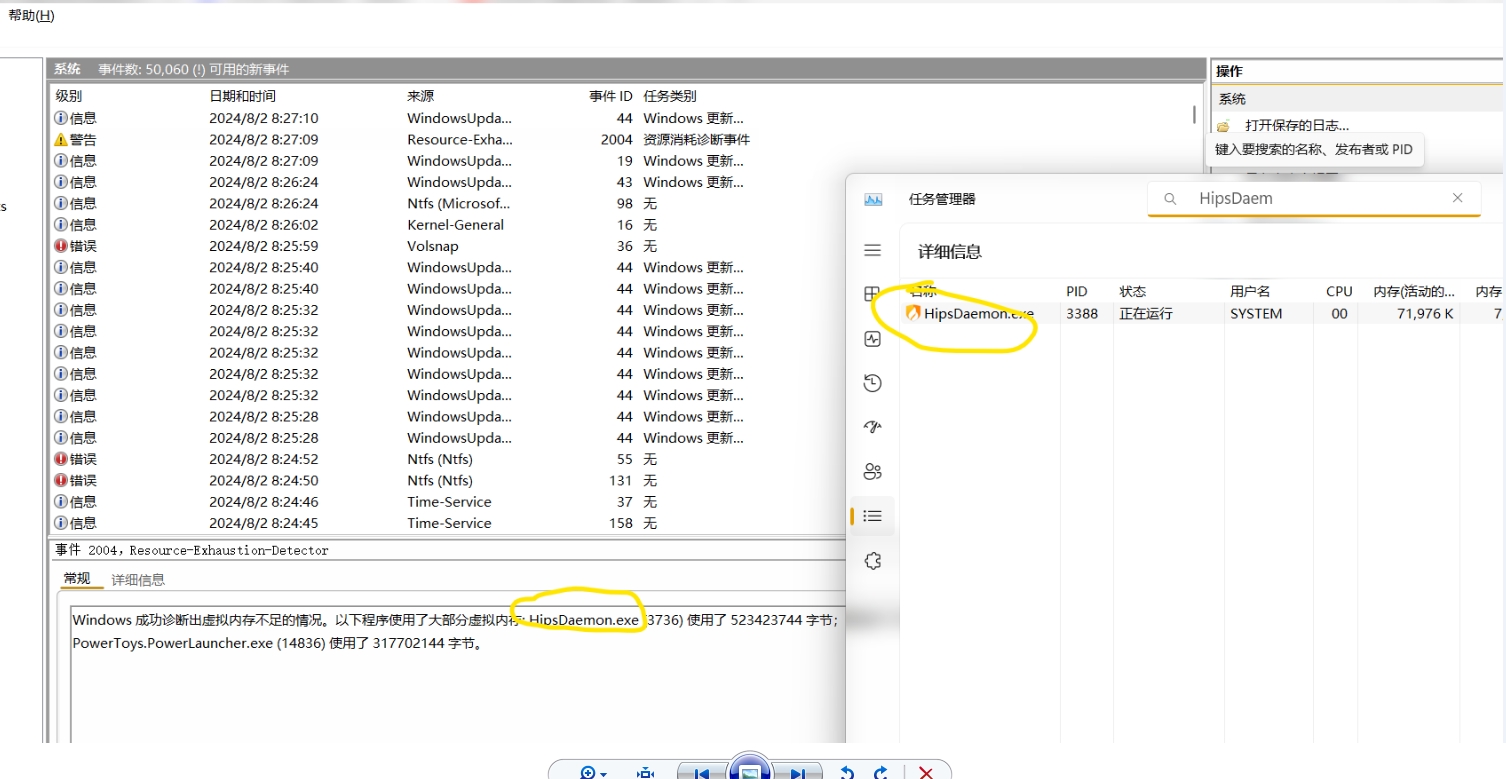The width and height of the screenshot is (1506, 779).
Task: Click info icon of Kernel-General event
Action: point(61,225)
